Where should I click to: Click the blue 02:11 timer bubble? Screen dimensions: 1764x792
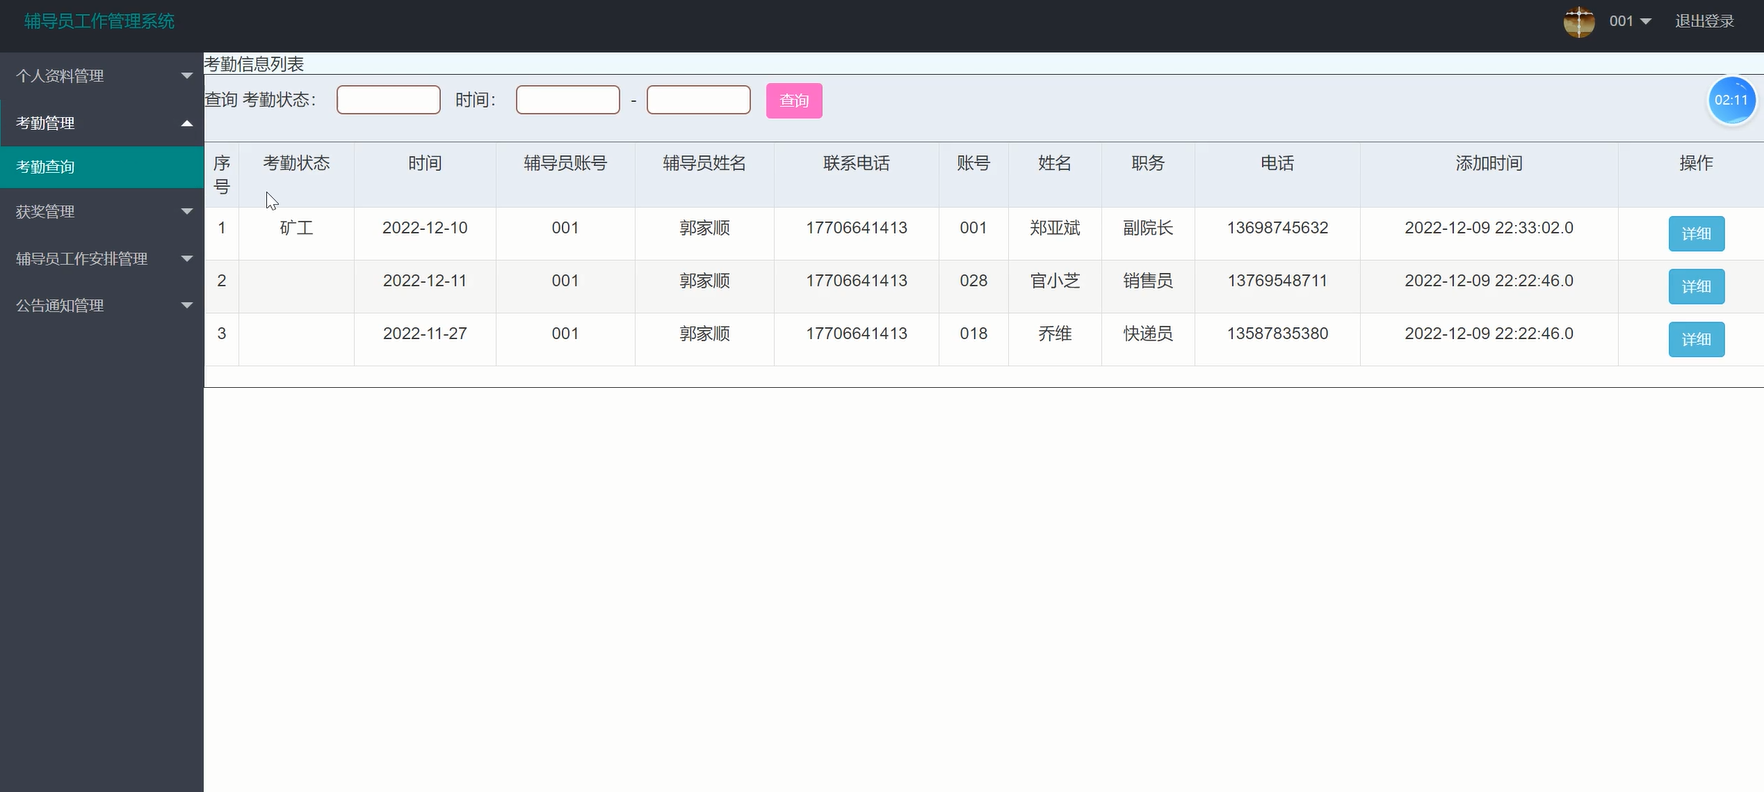pos(1731,100)
